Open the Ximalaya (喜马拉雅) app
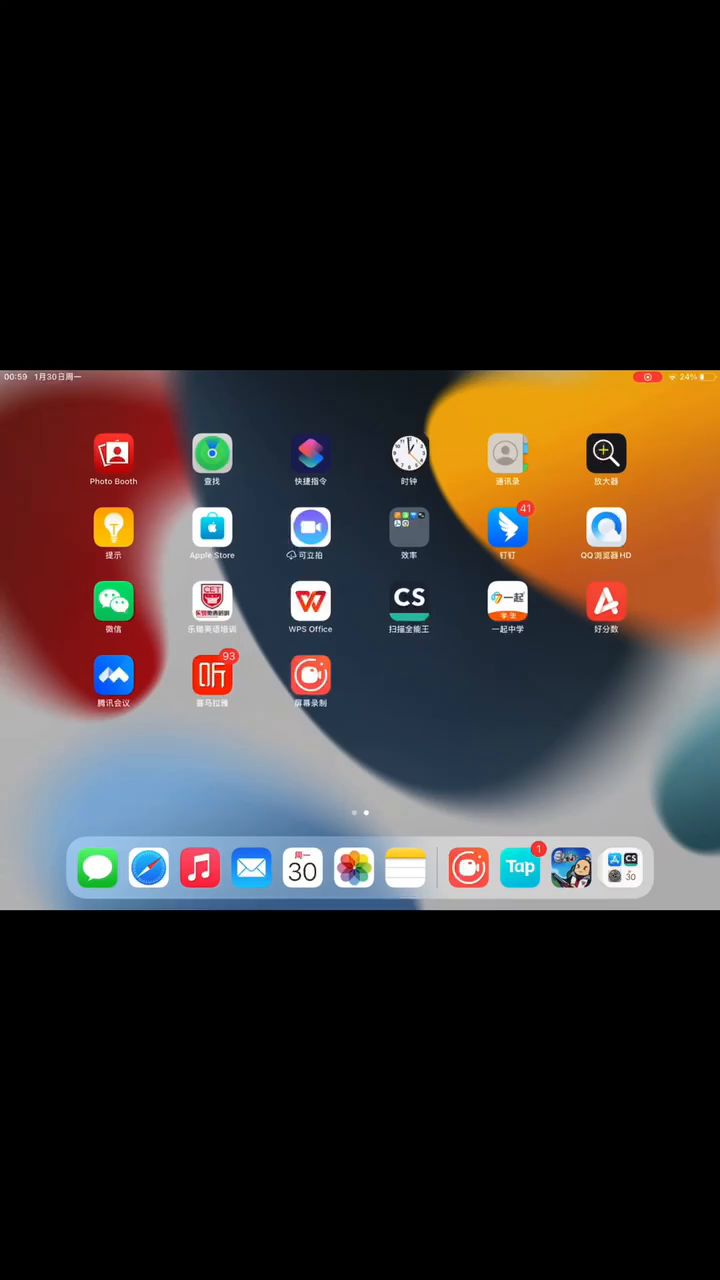The width and height of the screenshot is (720, 1280). pos(212,675)
